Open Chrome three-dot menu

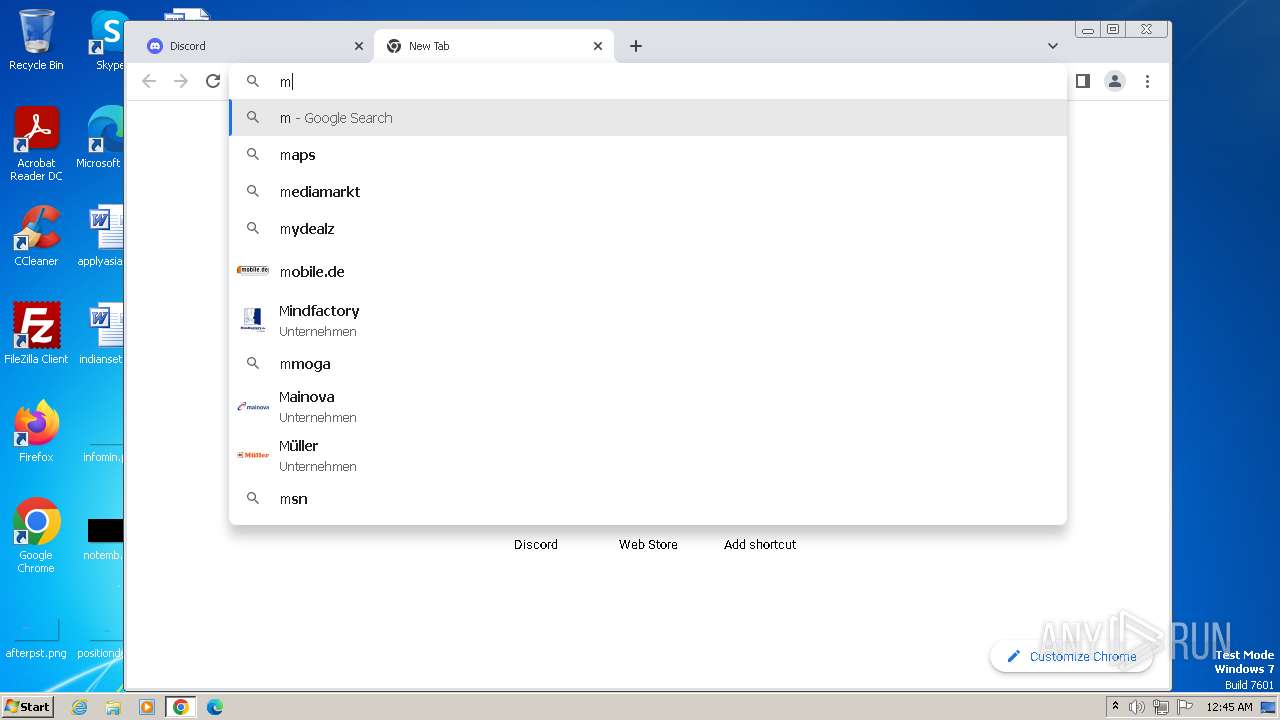(1148, 81)
